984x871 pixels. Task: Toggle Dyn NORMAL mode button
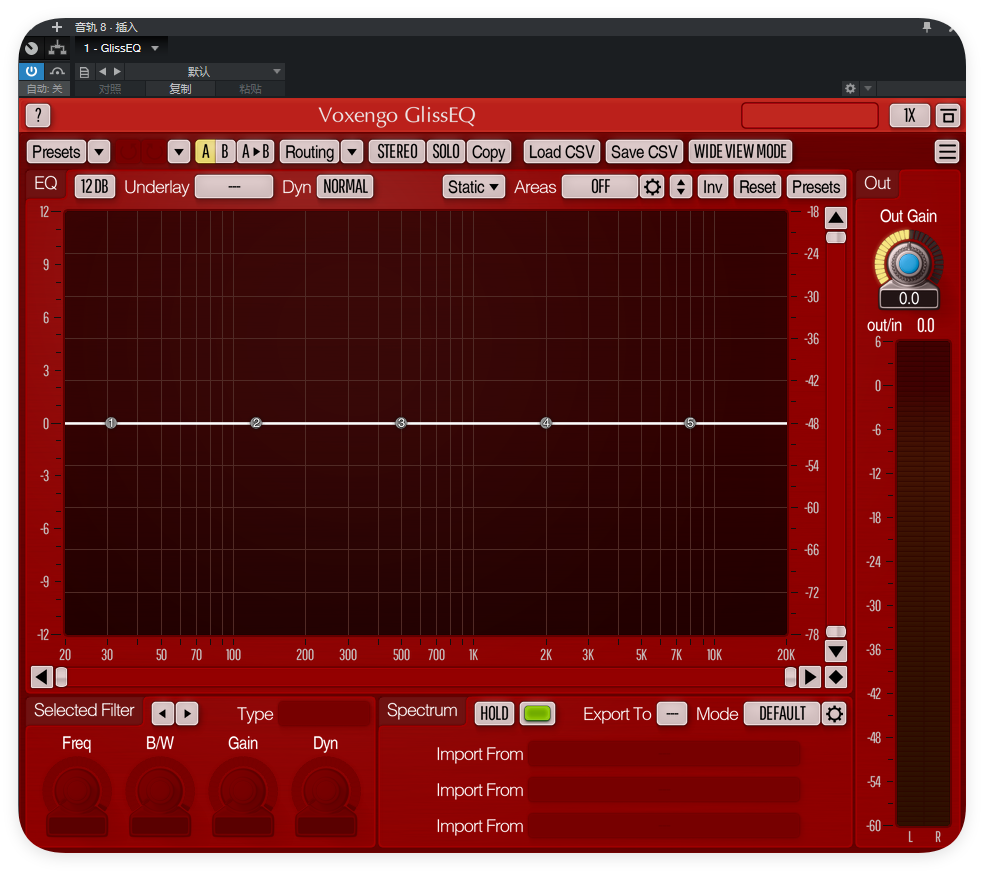345,187
